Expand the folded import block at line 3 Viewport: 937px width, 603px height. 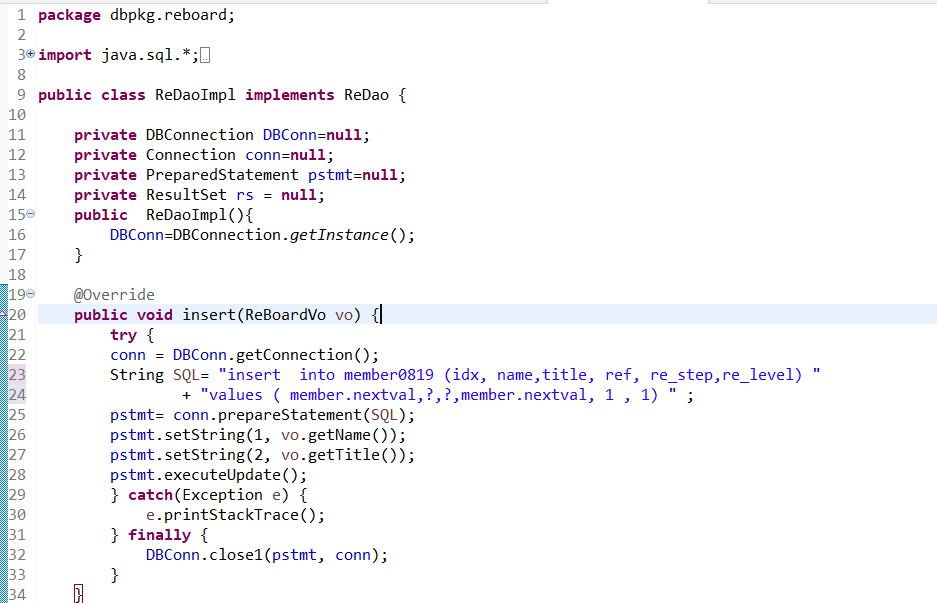pyautogui.click(x=30, y=54)
